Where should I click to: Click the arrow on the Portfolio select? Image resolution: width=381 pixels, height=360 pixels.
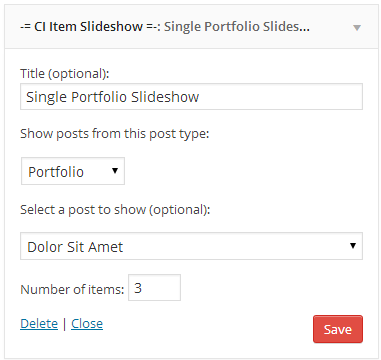(x=115, y=171)
